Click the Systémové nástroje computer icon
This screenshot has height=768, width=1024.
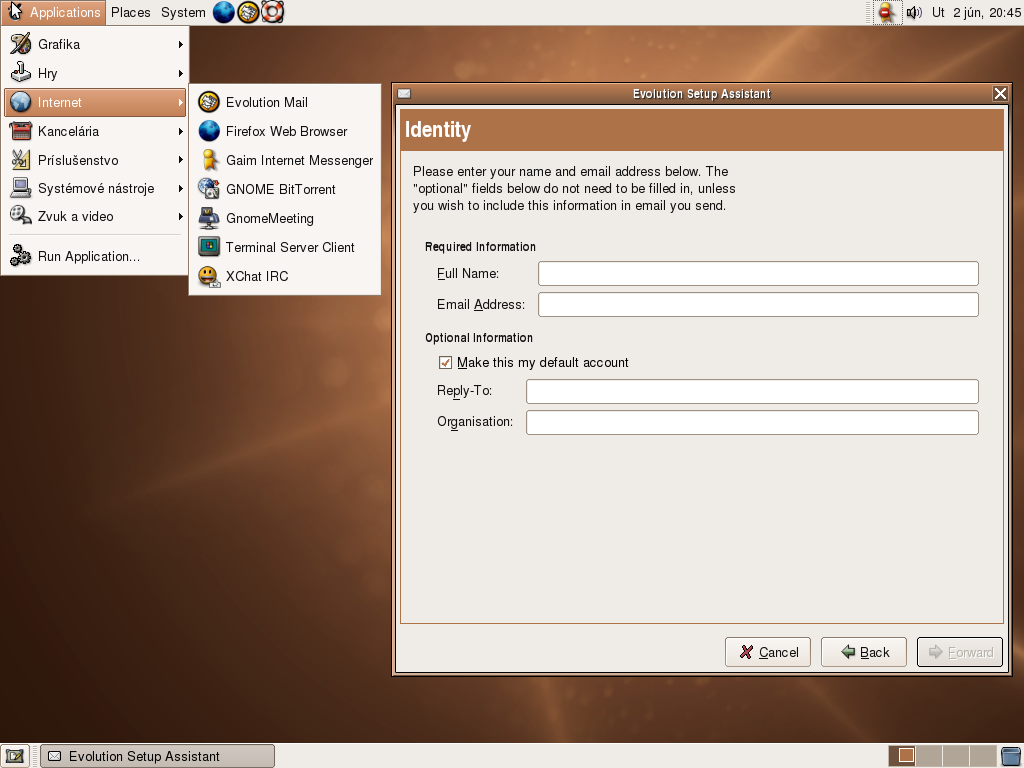coord(20,188)
